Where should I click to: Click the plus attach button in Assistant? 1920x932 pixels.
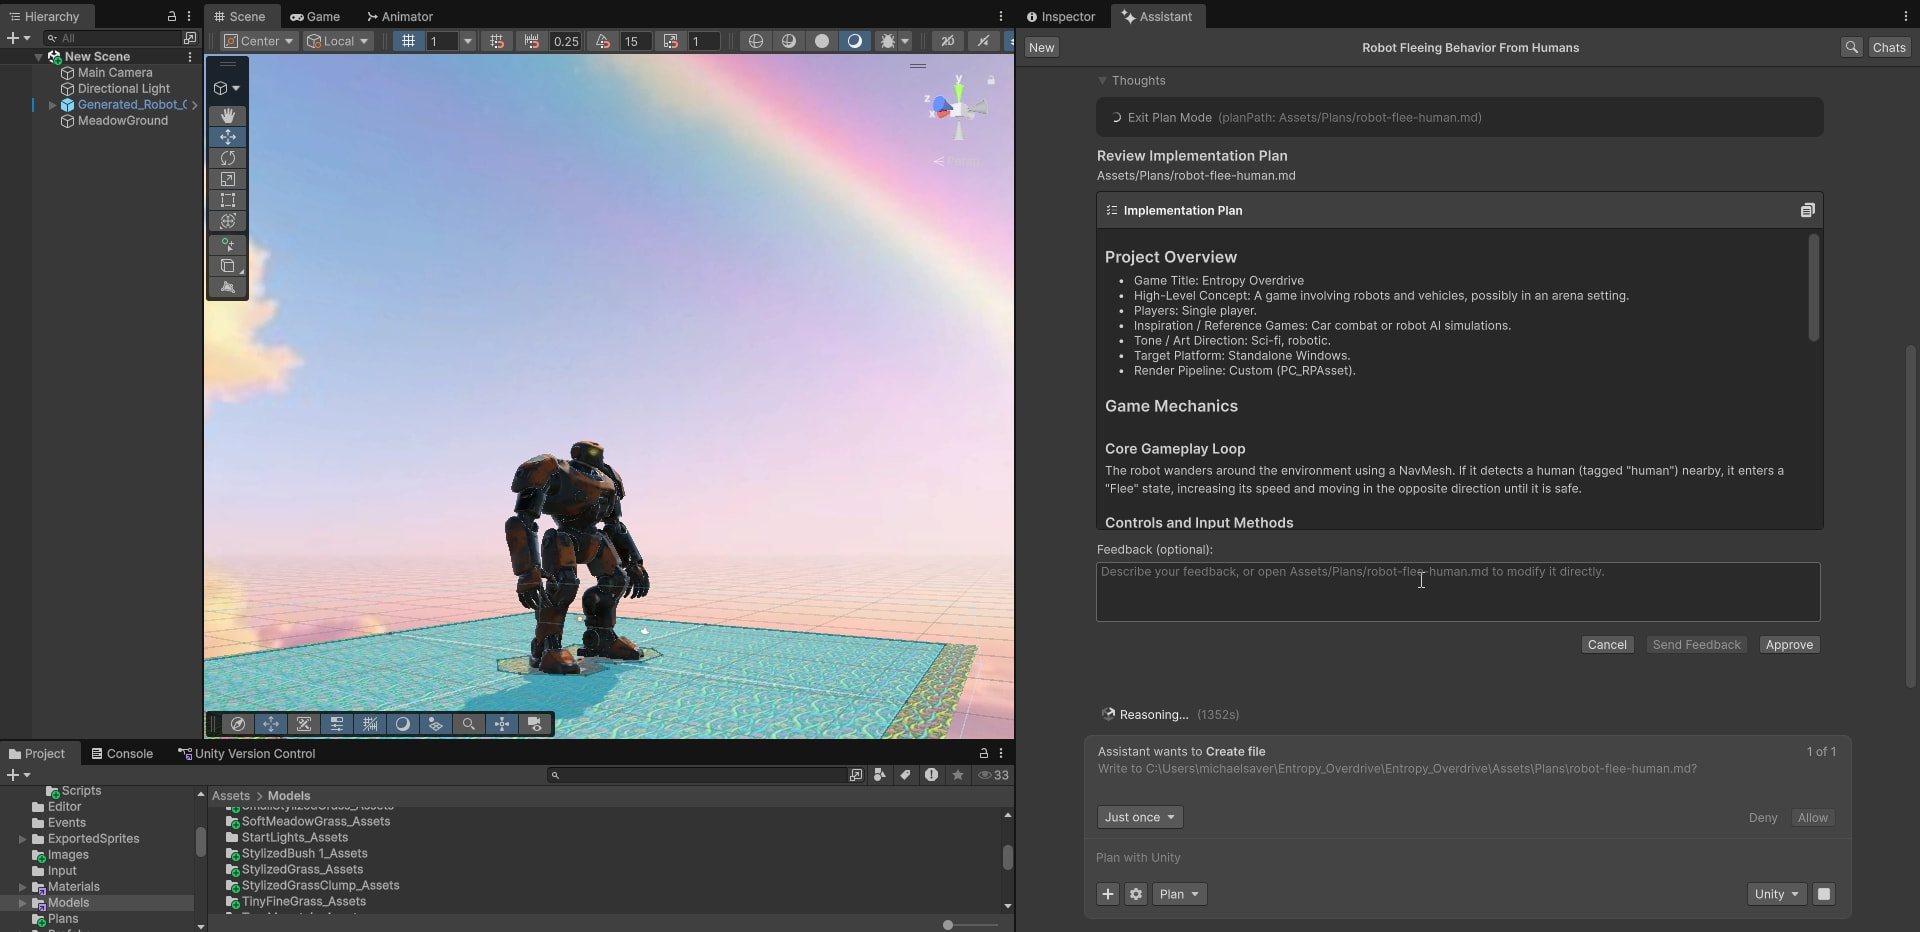[x=1108, y=894]
